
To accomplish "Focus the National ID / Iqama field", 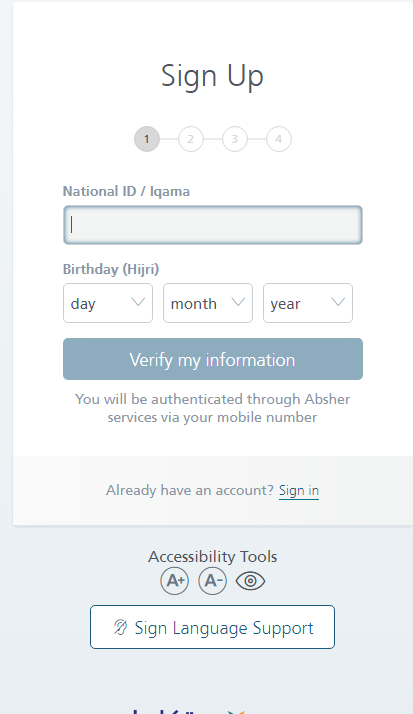I will point(213,225).
